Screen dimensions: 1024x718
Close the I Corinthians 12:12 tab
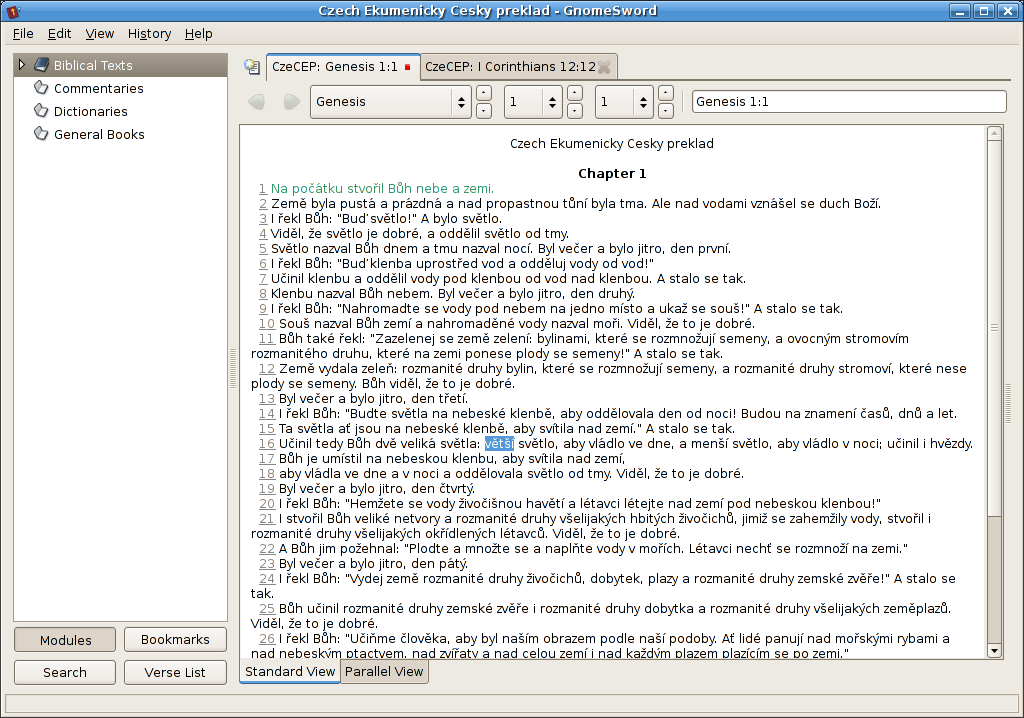click(605, 67)
